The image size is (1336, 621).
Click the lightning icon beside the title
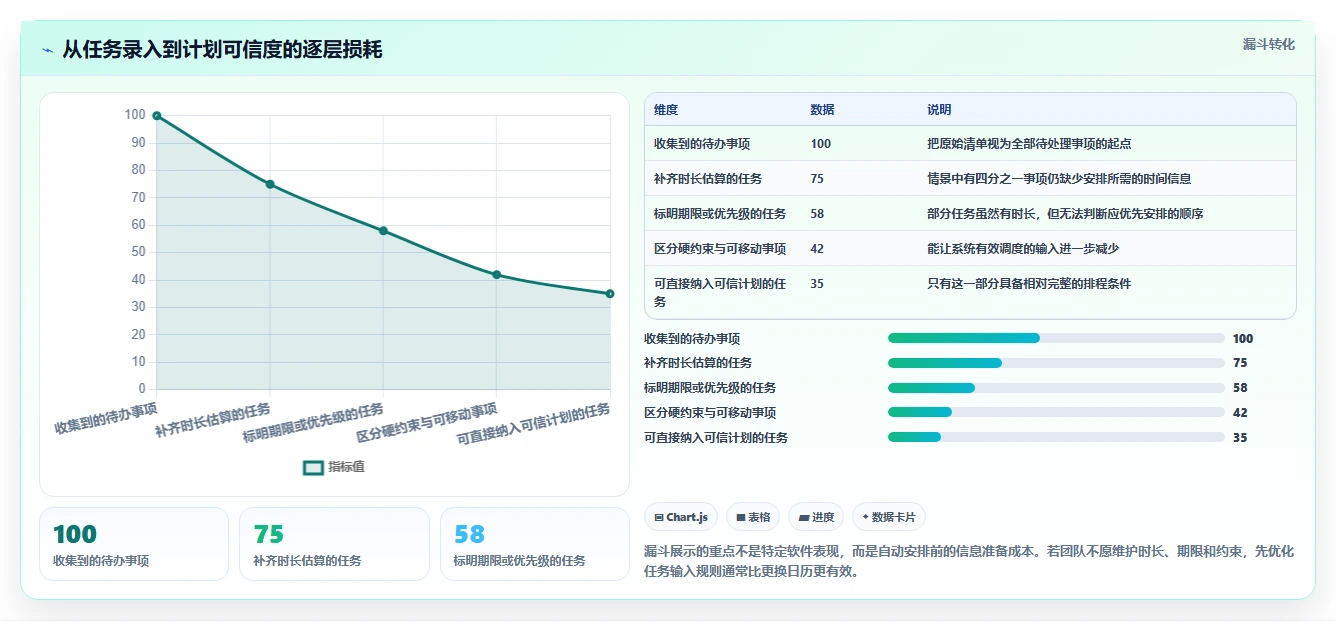tap(48, 50)
